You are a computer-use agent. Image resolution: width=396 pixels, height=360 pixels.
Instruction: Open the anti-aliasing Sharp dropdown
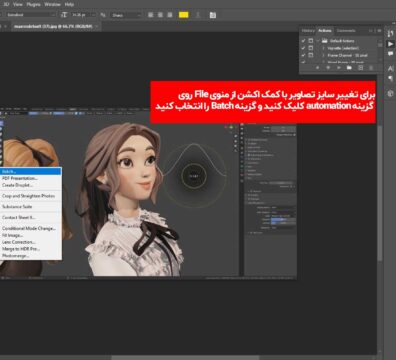[x=126, y=15]
